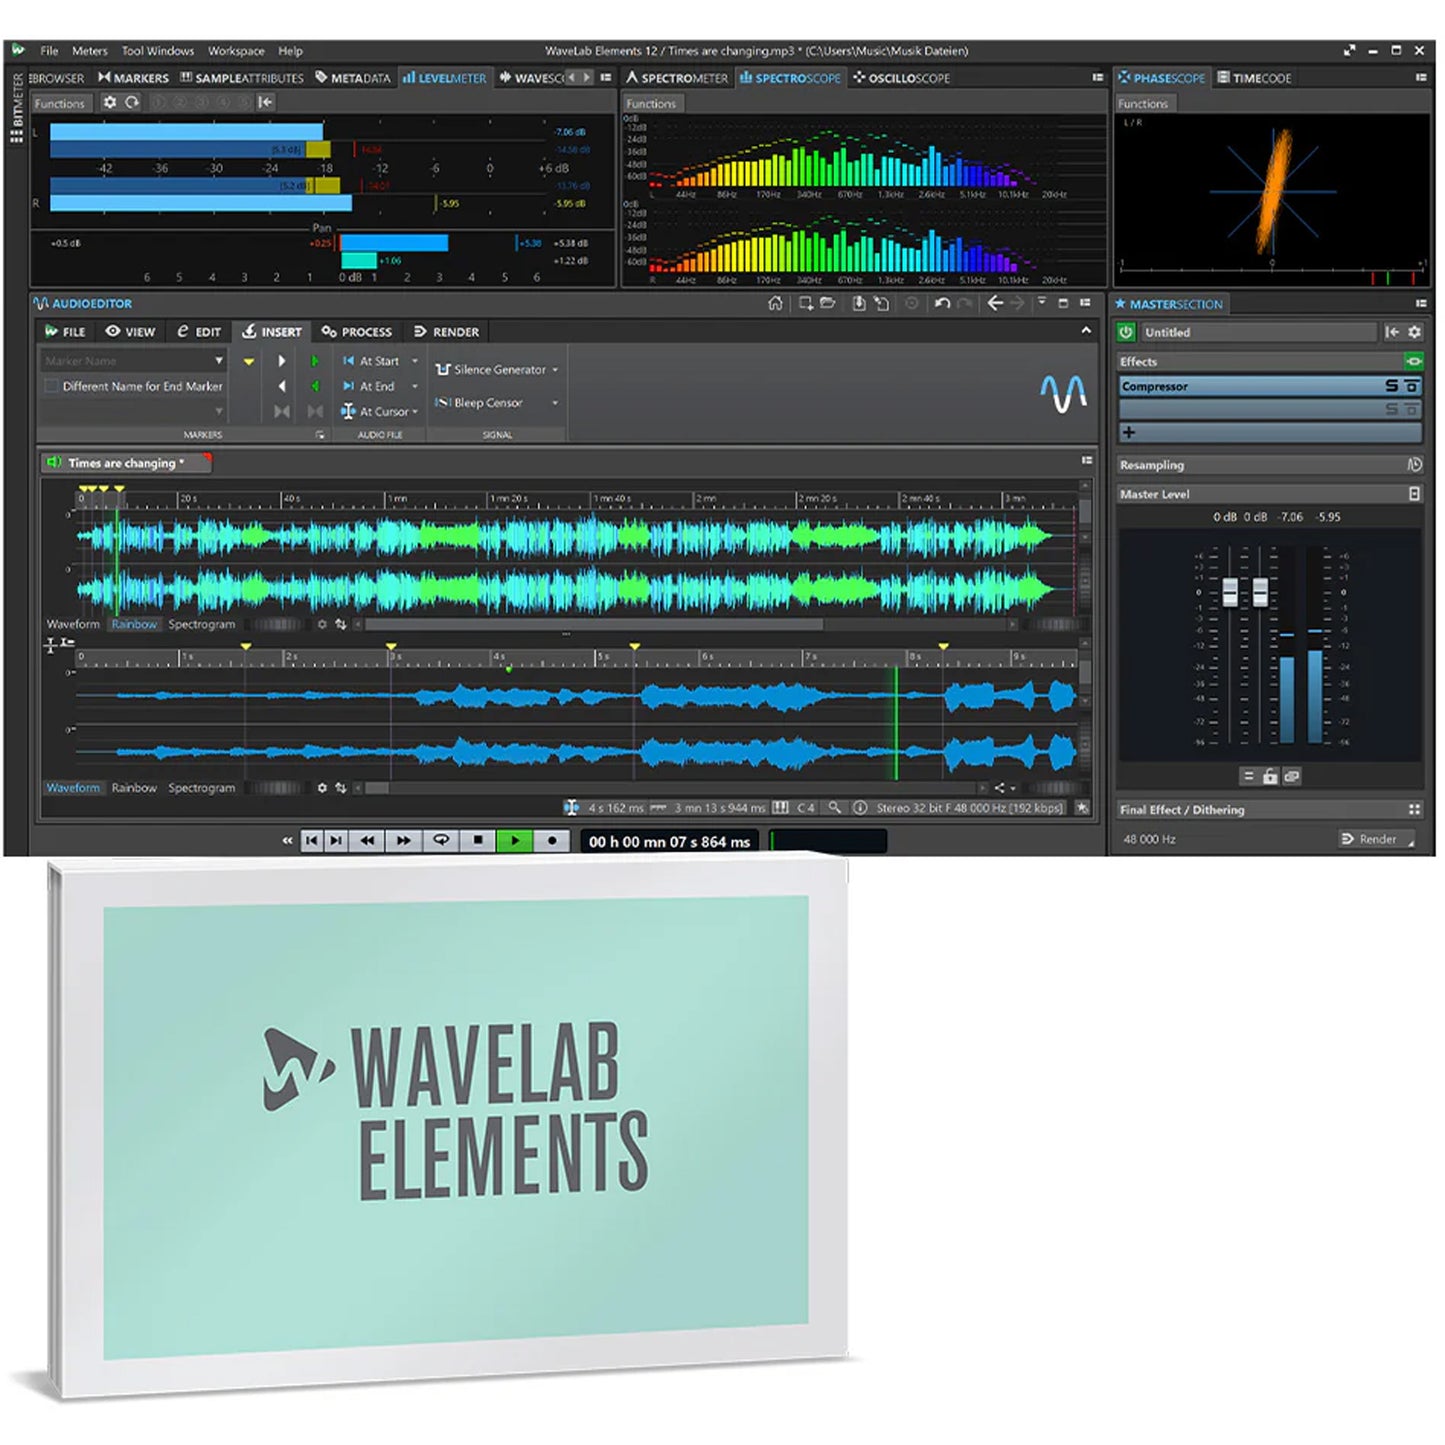Open the Marker Name dropdown
Image resolution: width=1445 pixels, height=1445 pixels.
click(218, 361)
